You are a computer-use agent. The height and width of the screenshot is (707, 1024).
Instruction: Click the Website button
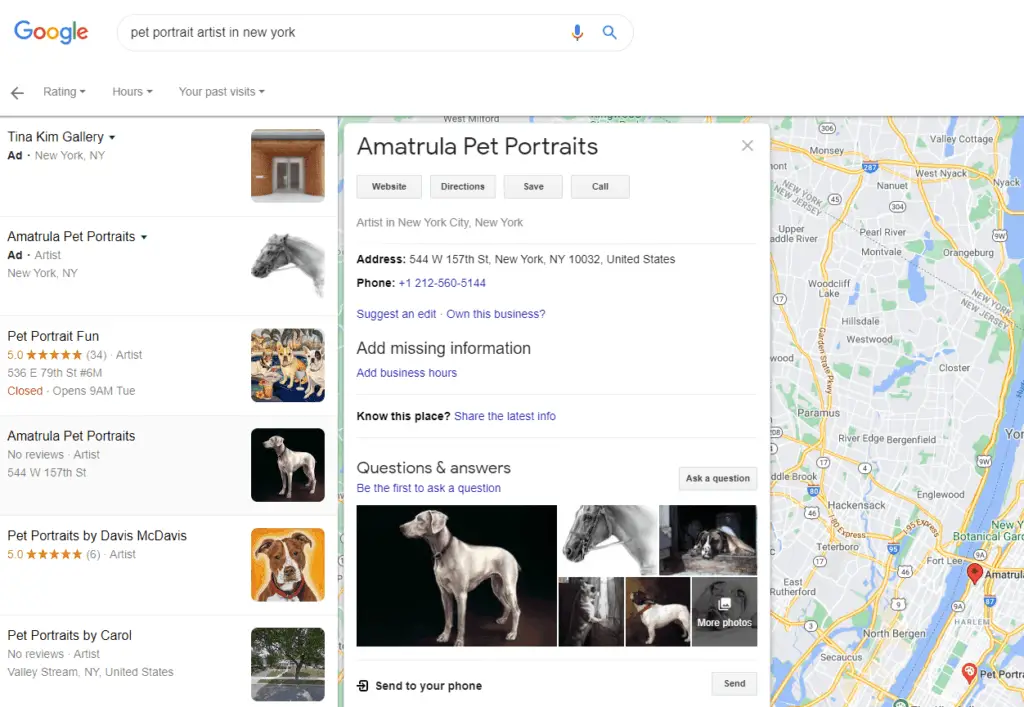pos(389,187)
